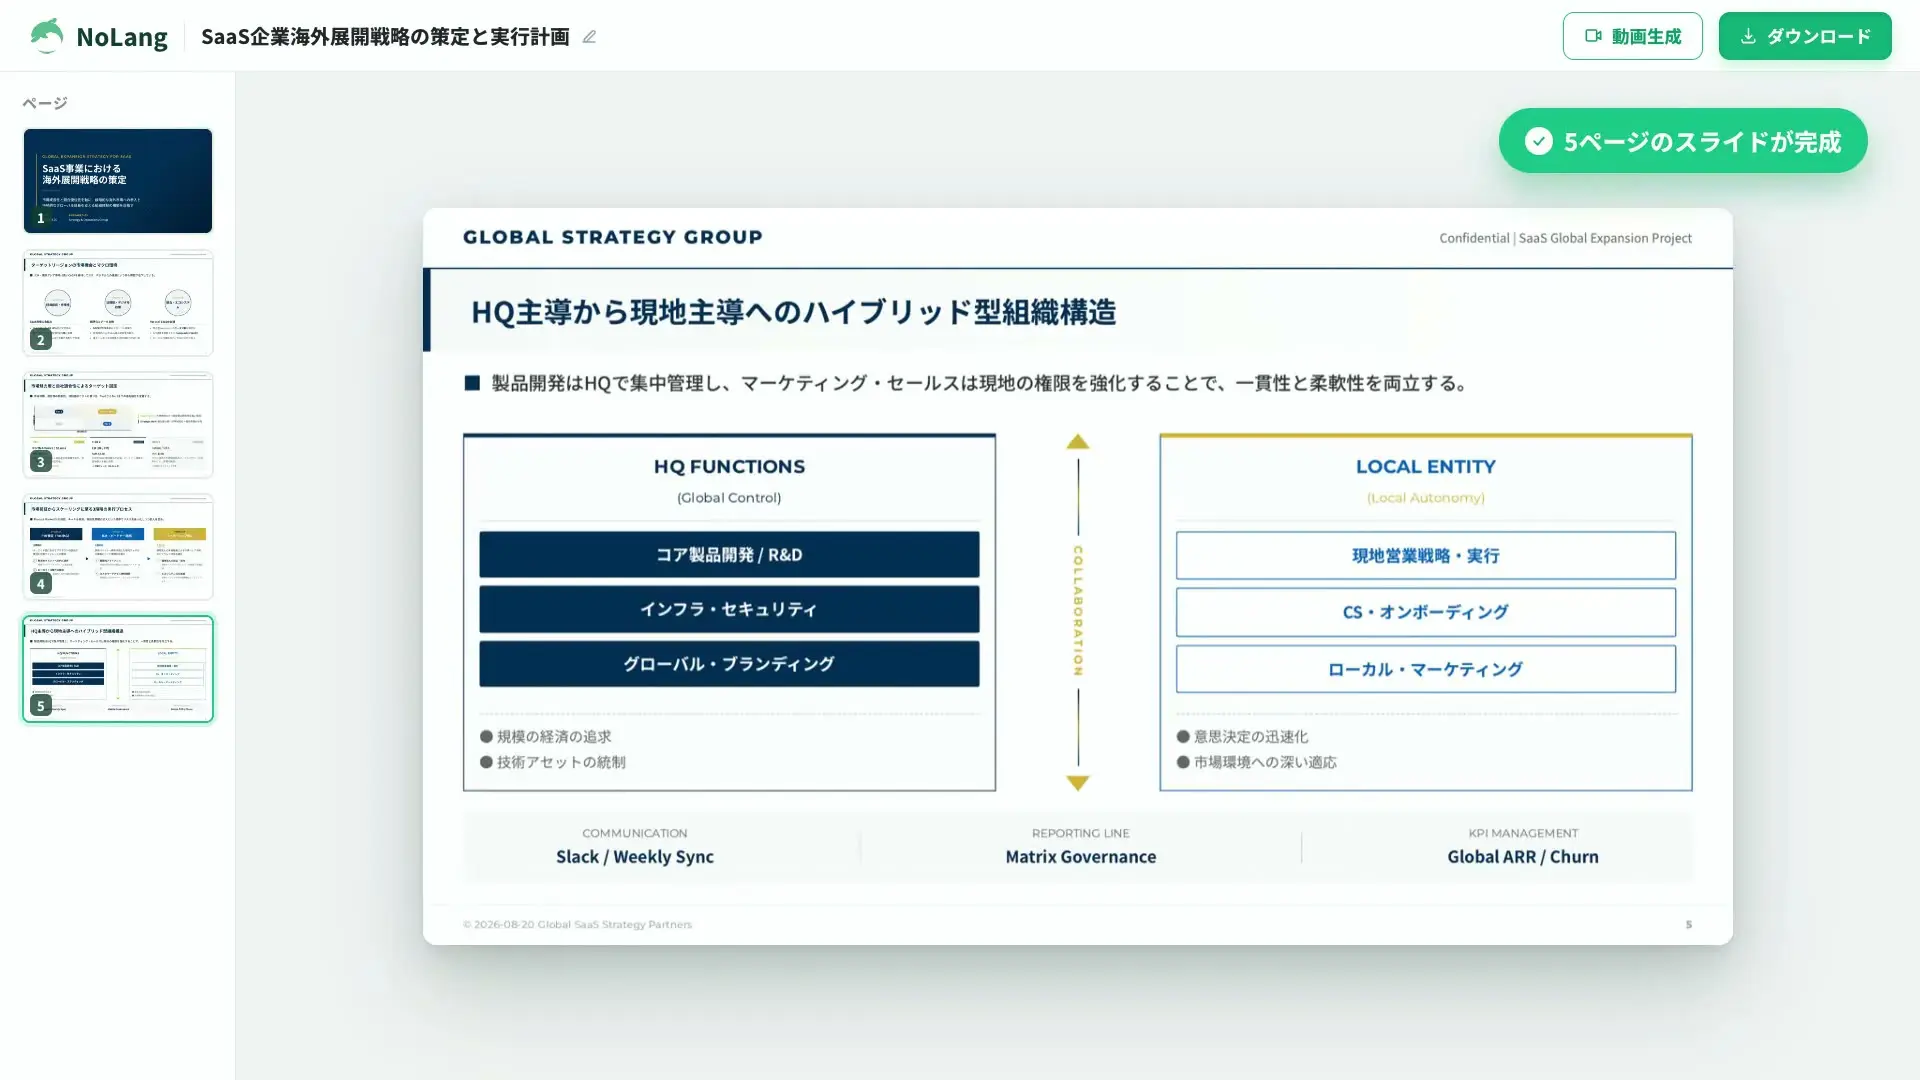Click the ダウンロード download button

1804,36
